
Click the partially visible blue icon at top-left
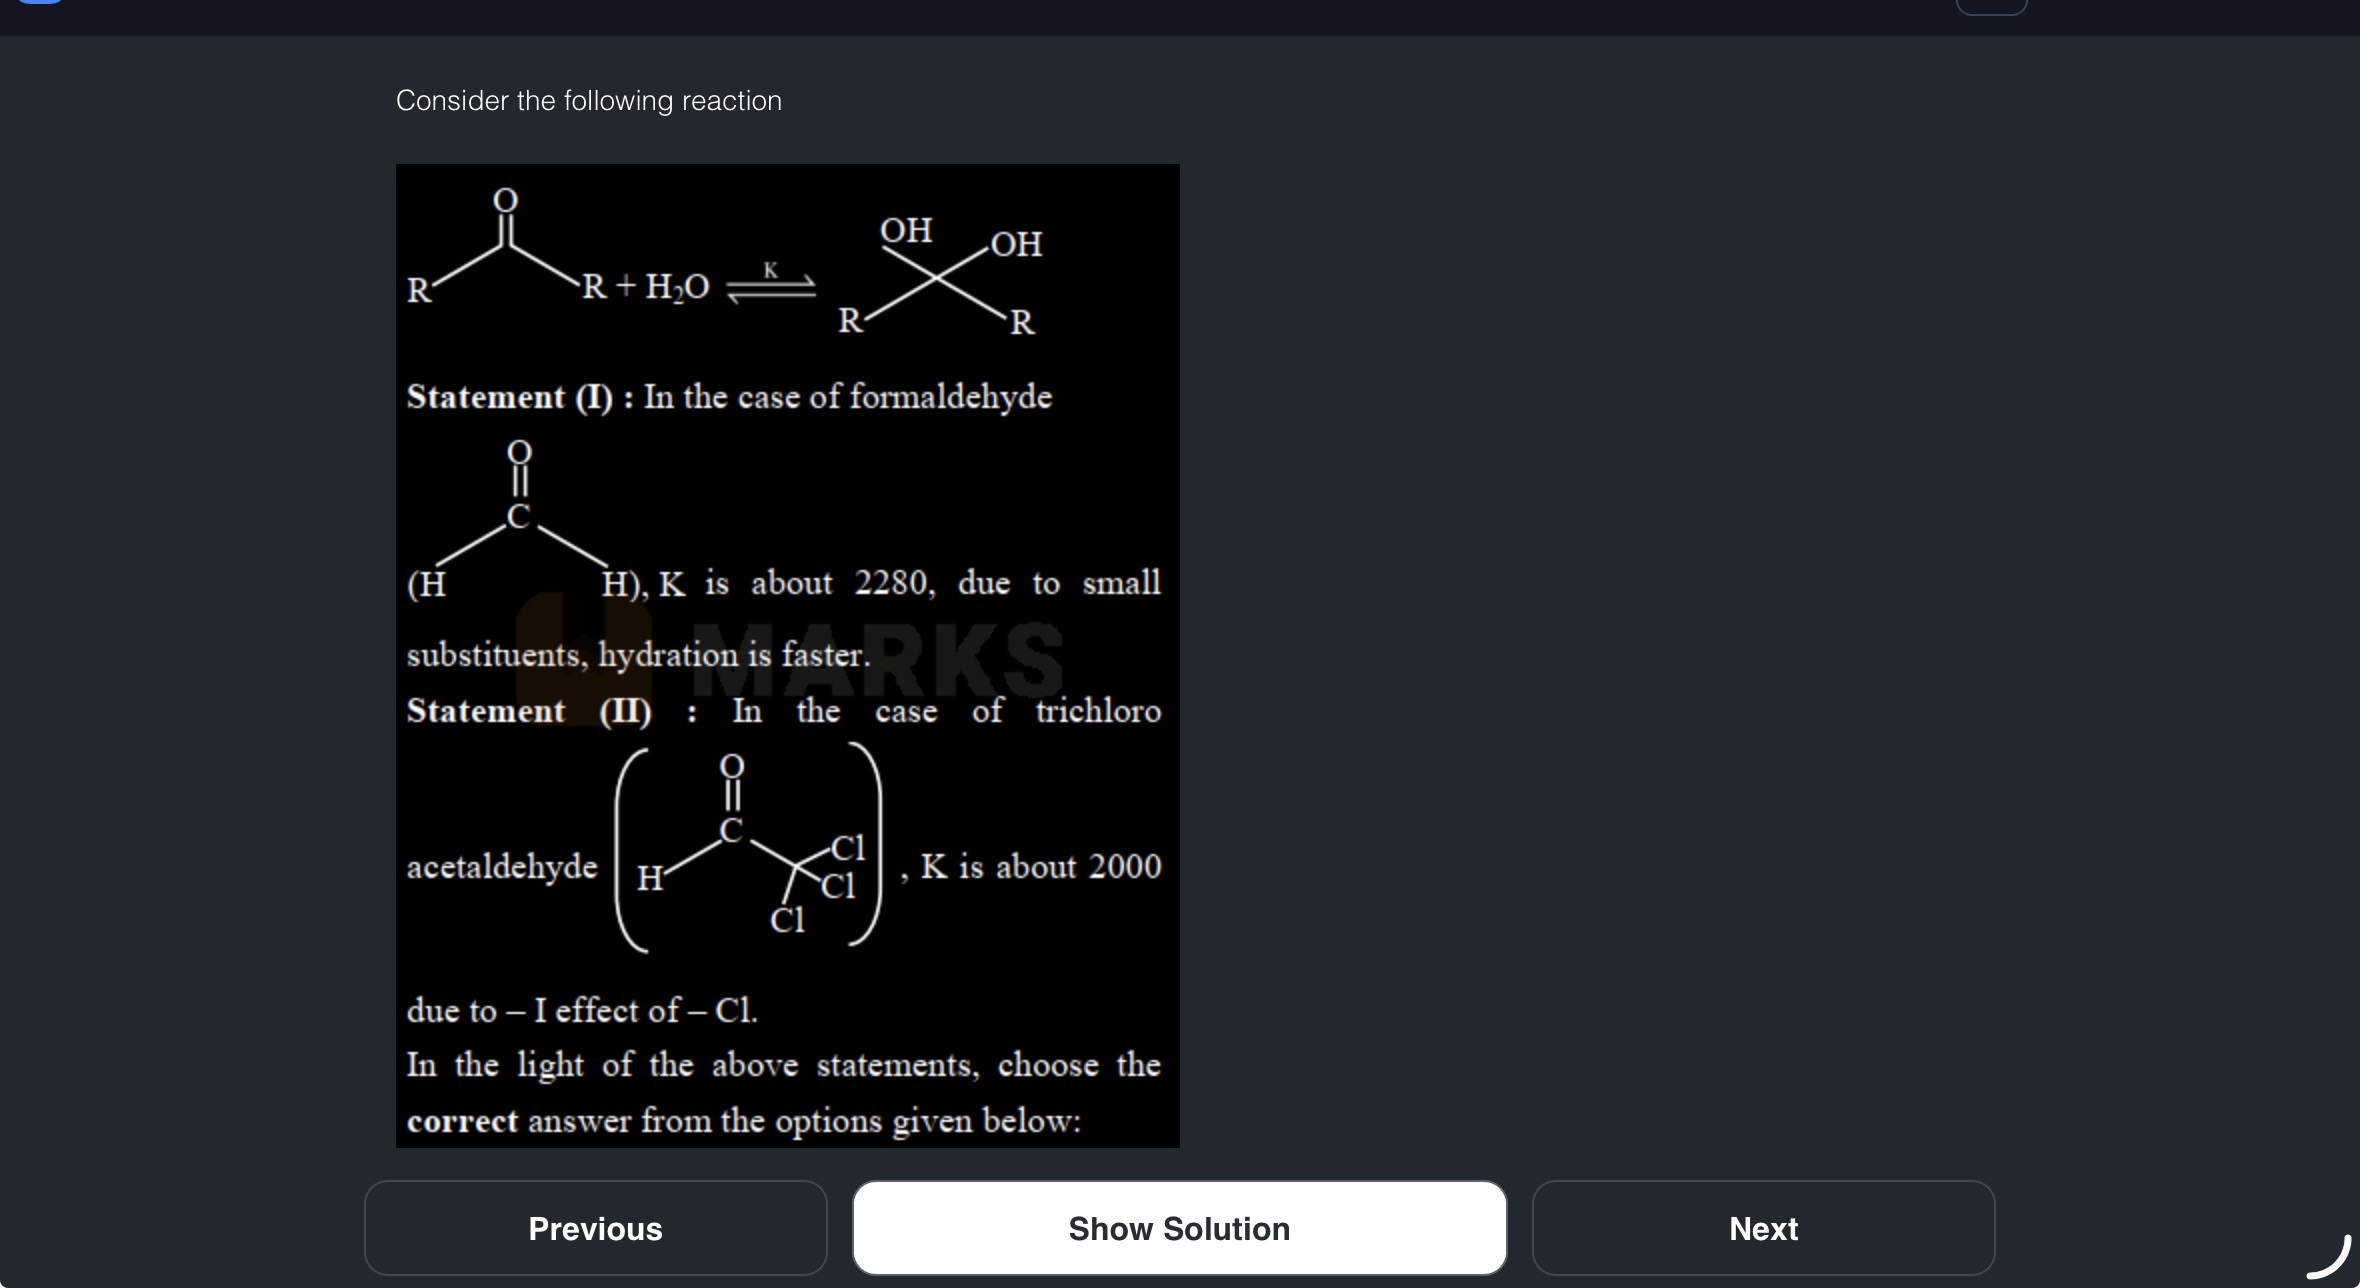coord(40,2)
